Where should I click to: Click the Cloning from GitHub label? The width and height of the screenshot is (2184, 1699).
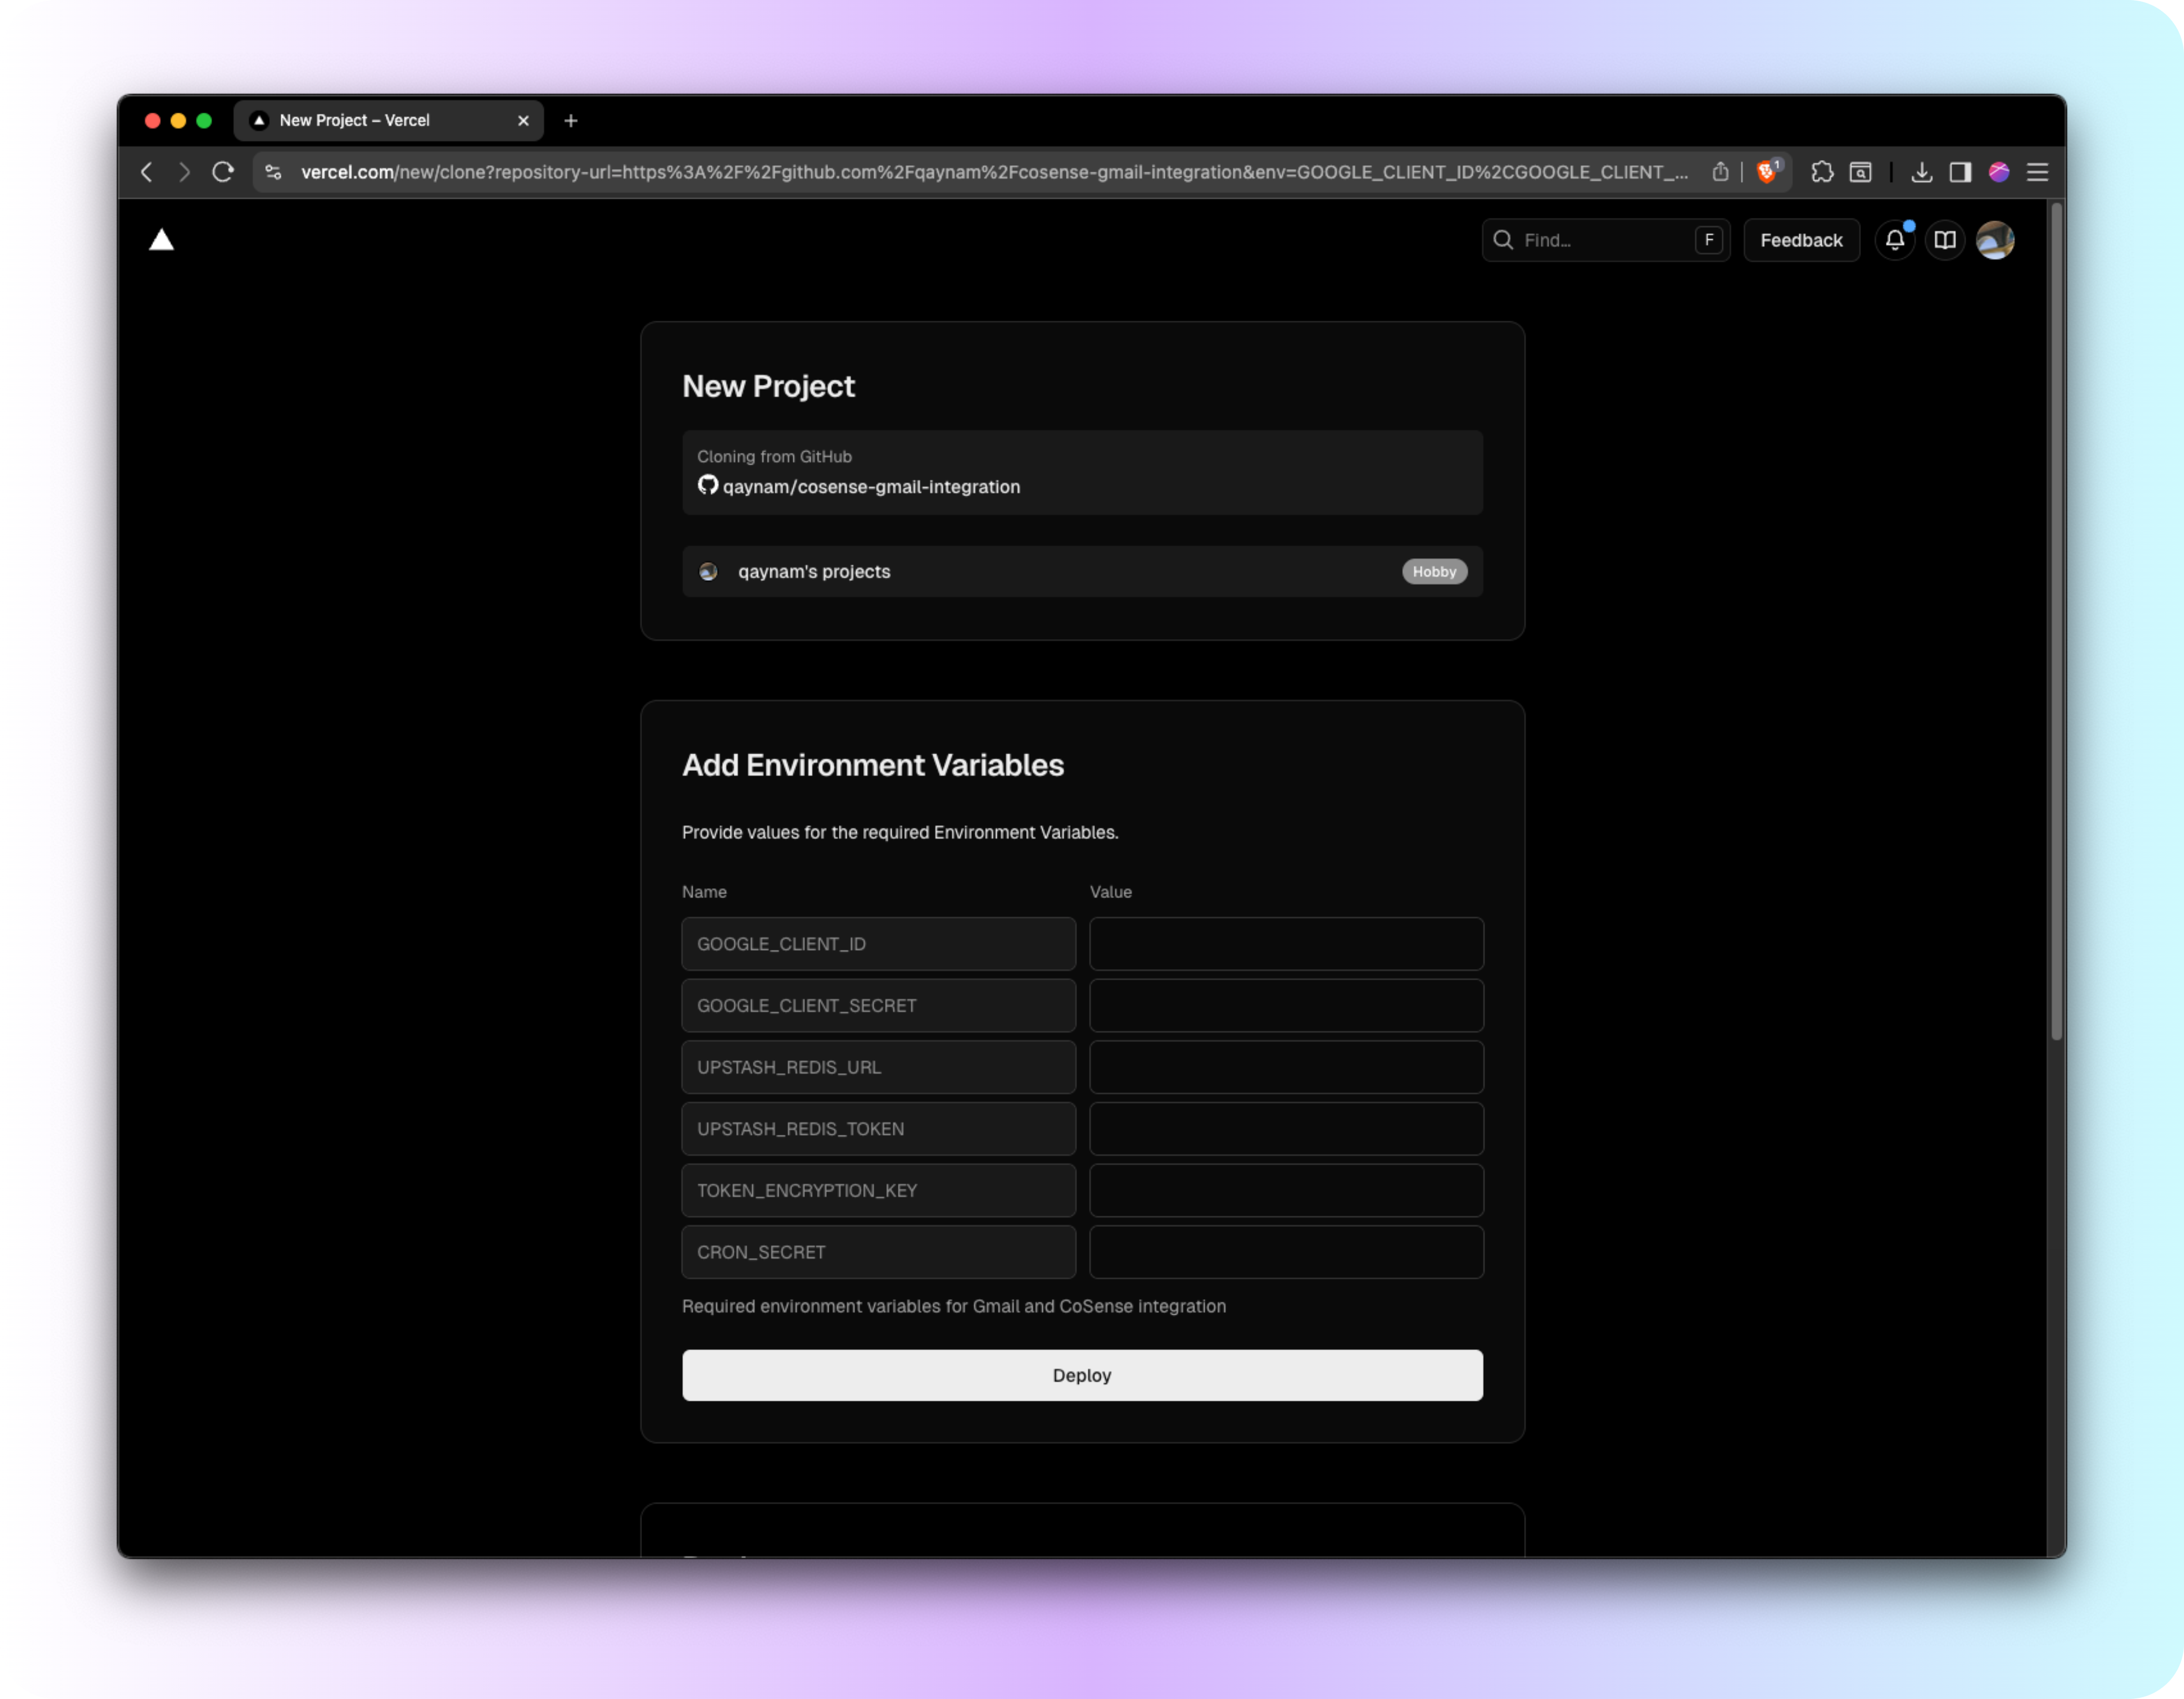point(774,456)
